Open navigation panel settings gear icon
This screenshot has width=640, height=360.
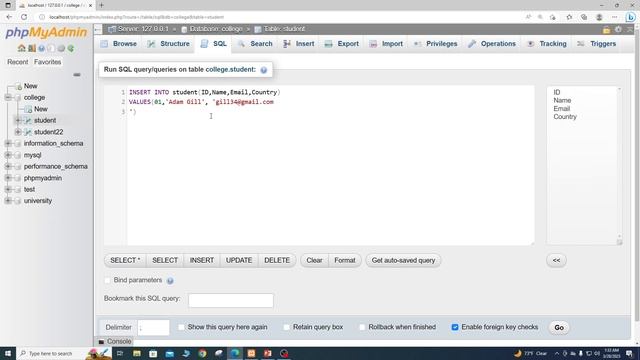[61, 48]
